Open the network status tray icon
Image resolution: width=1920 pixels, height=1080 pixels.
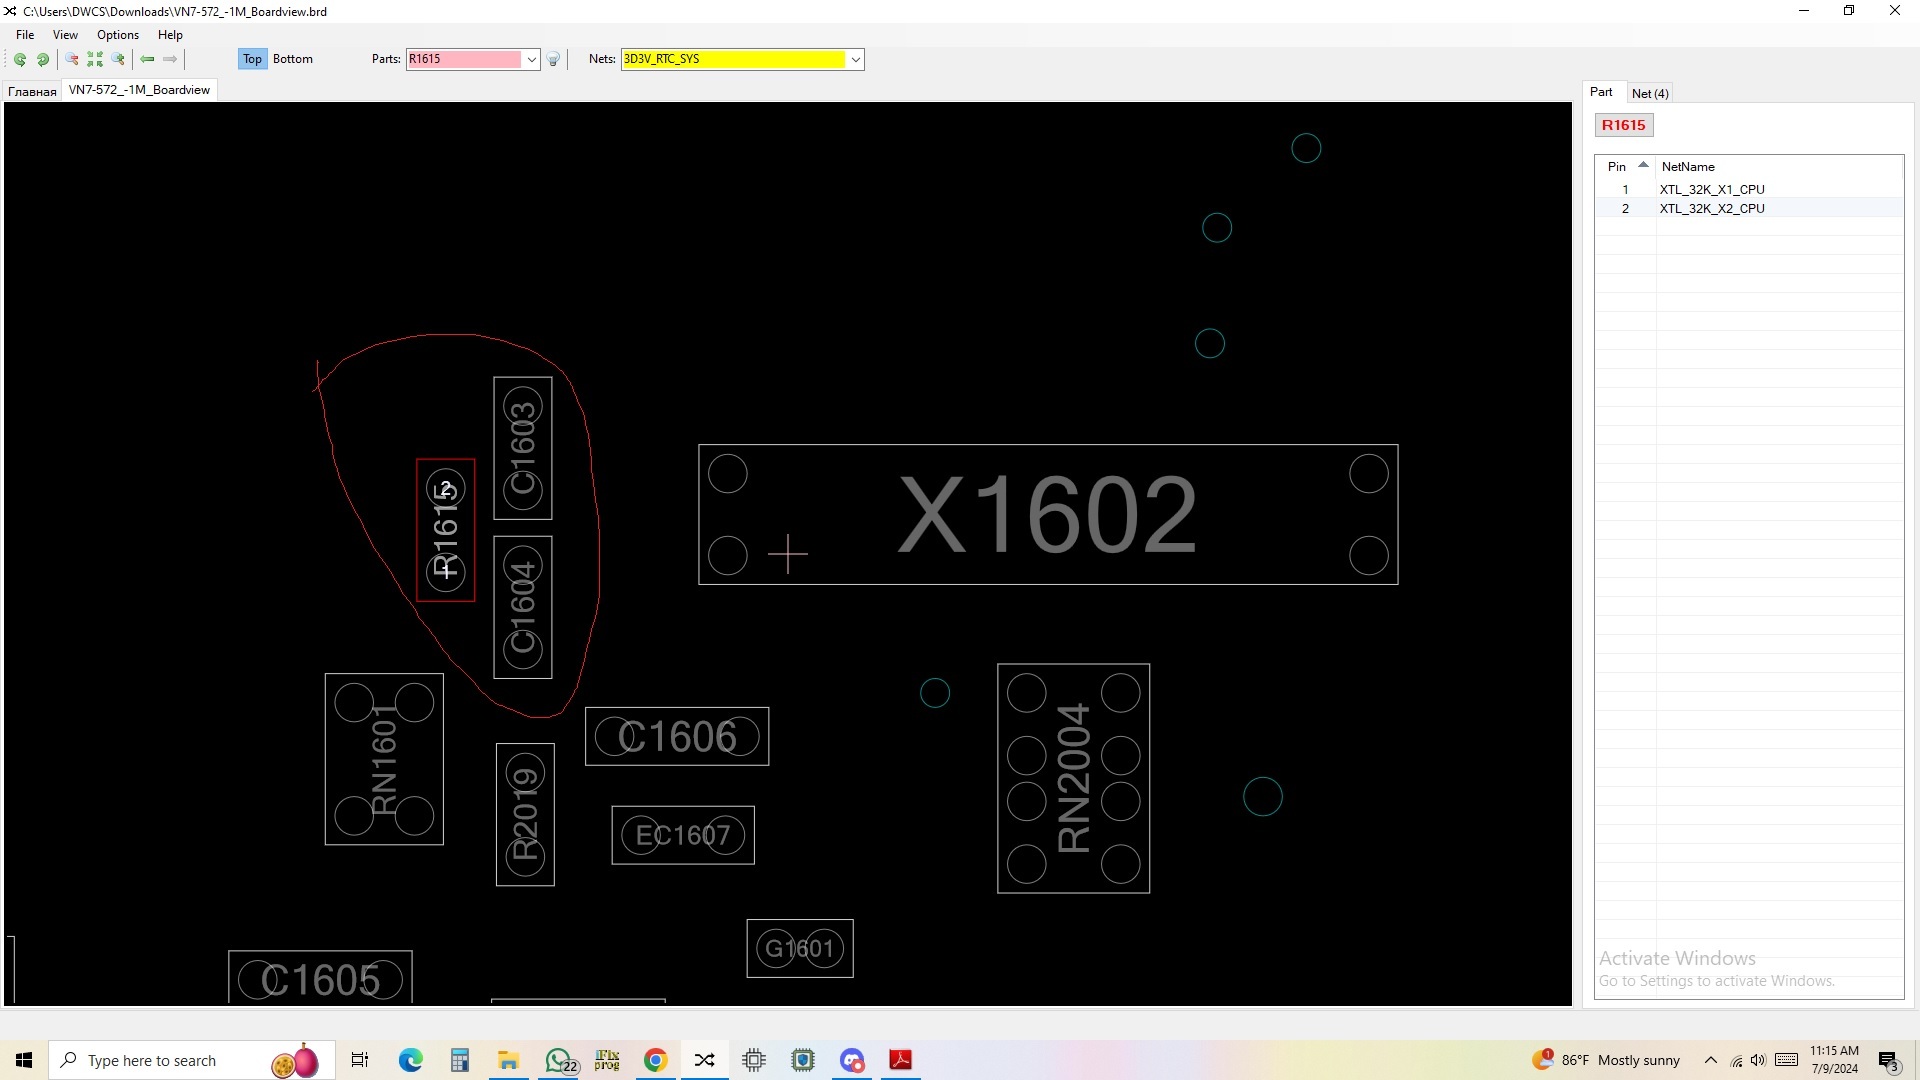pyautogui.click(x=1736, y=1060)
